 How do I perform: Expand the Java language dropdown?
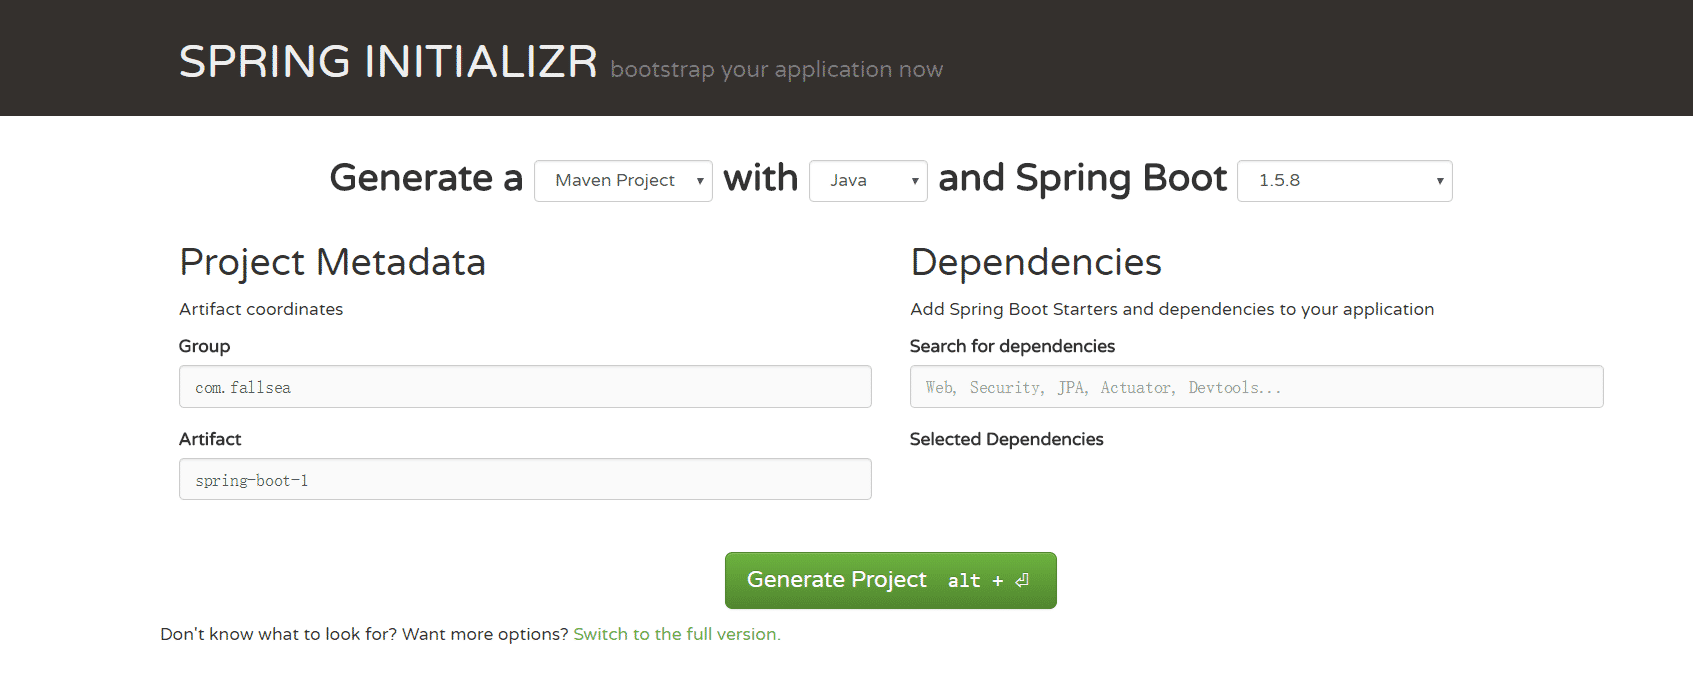[868, 181]
